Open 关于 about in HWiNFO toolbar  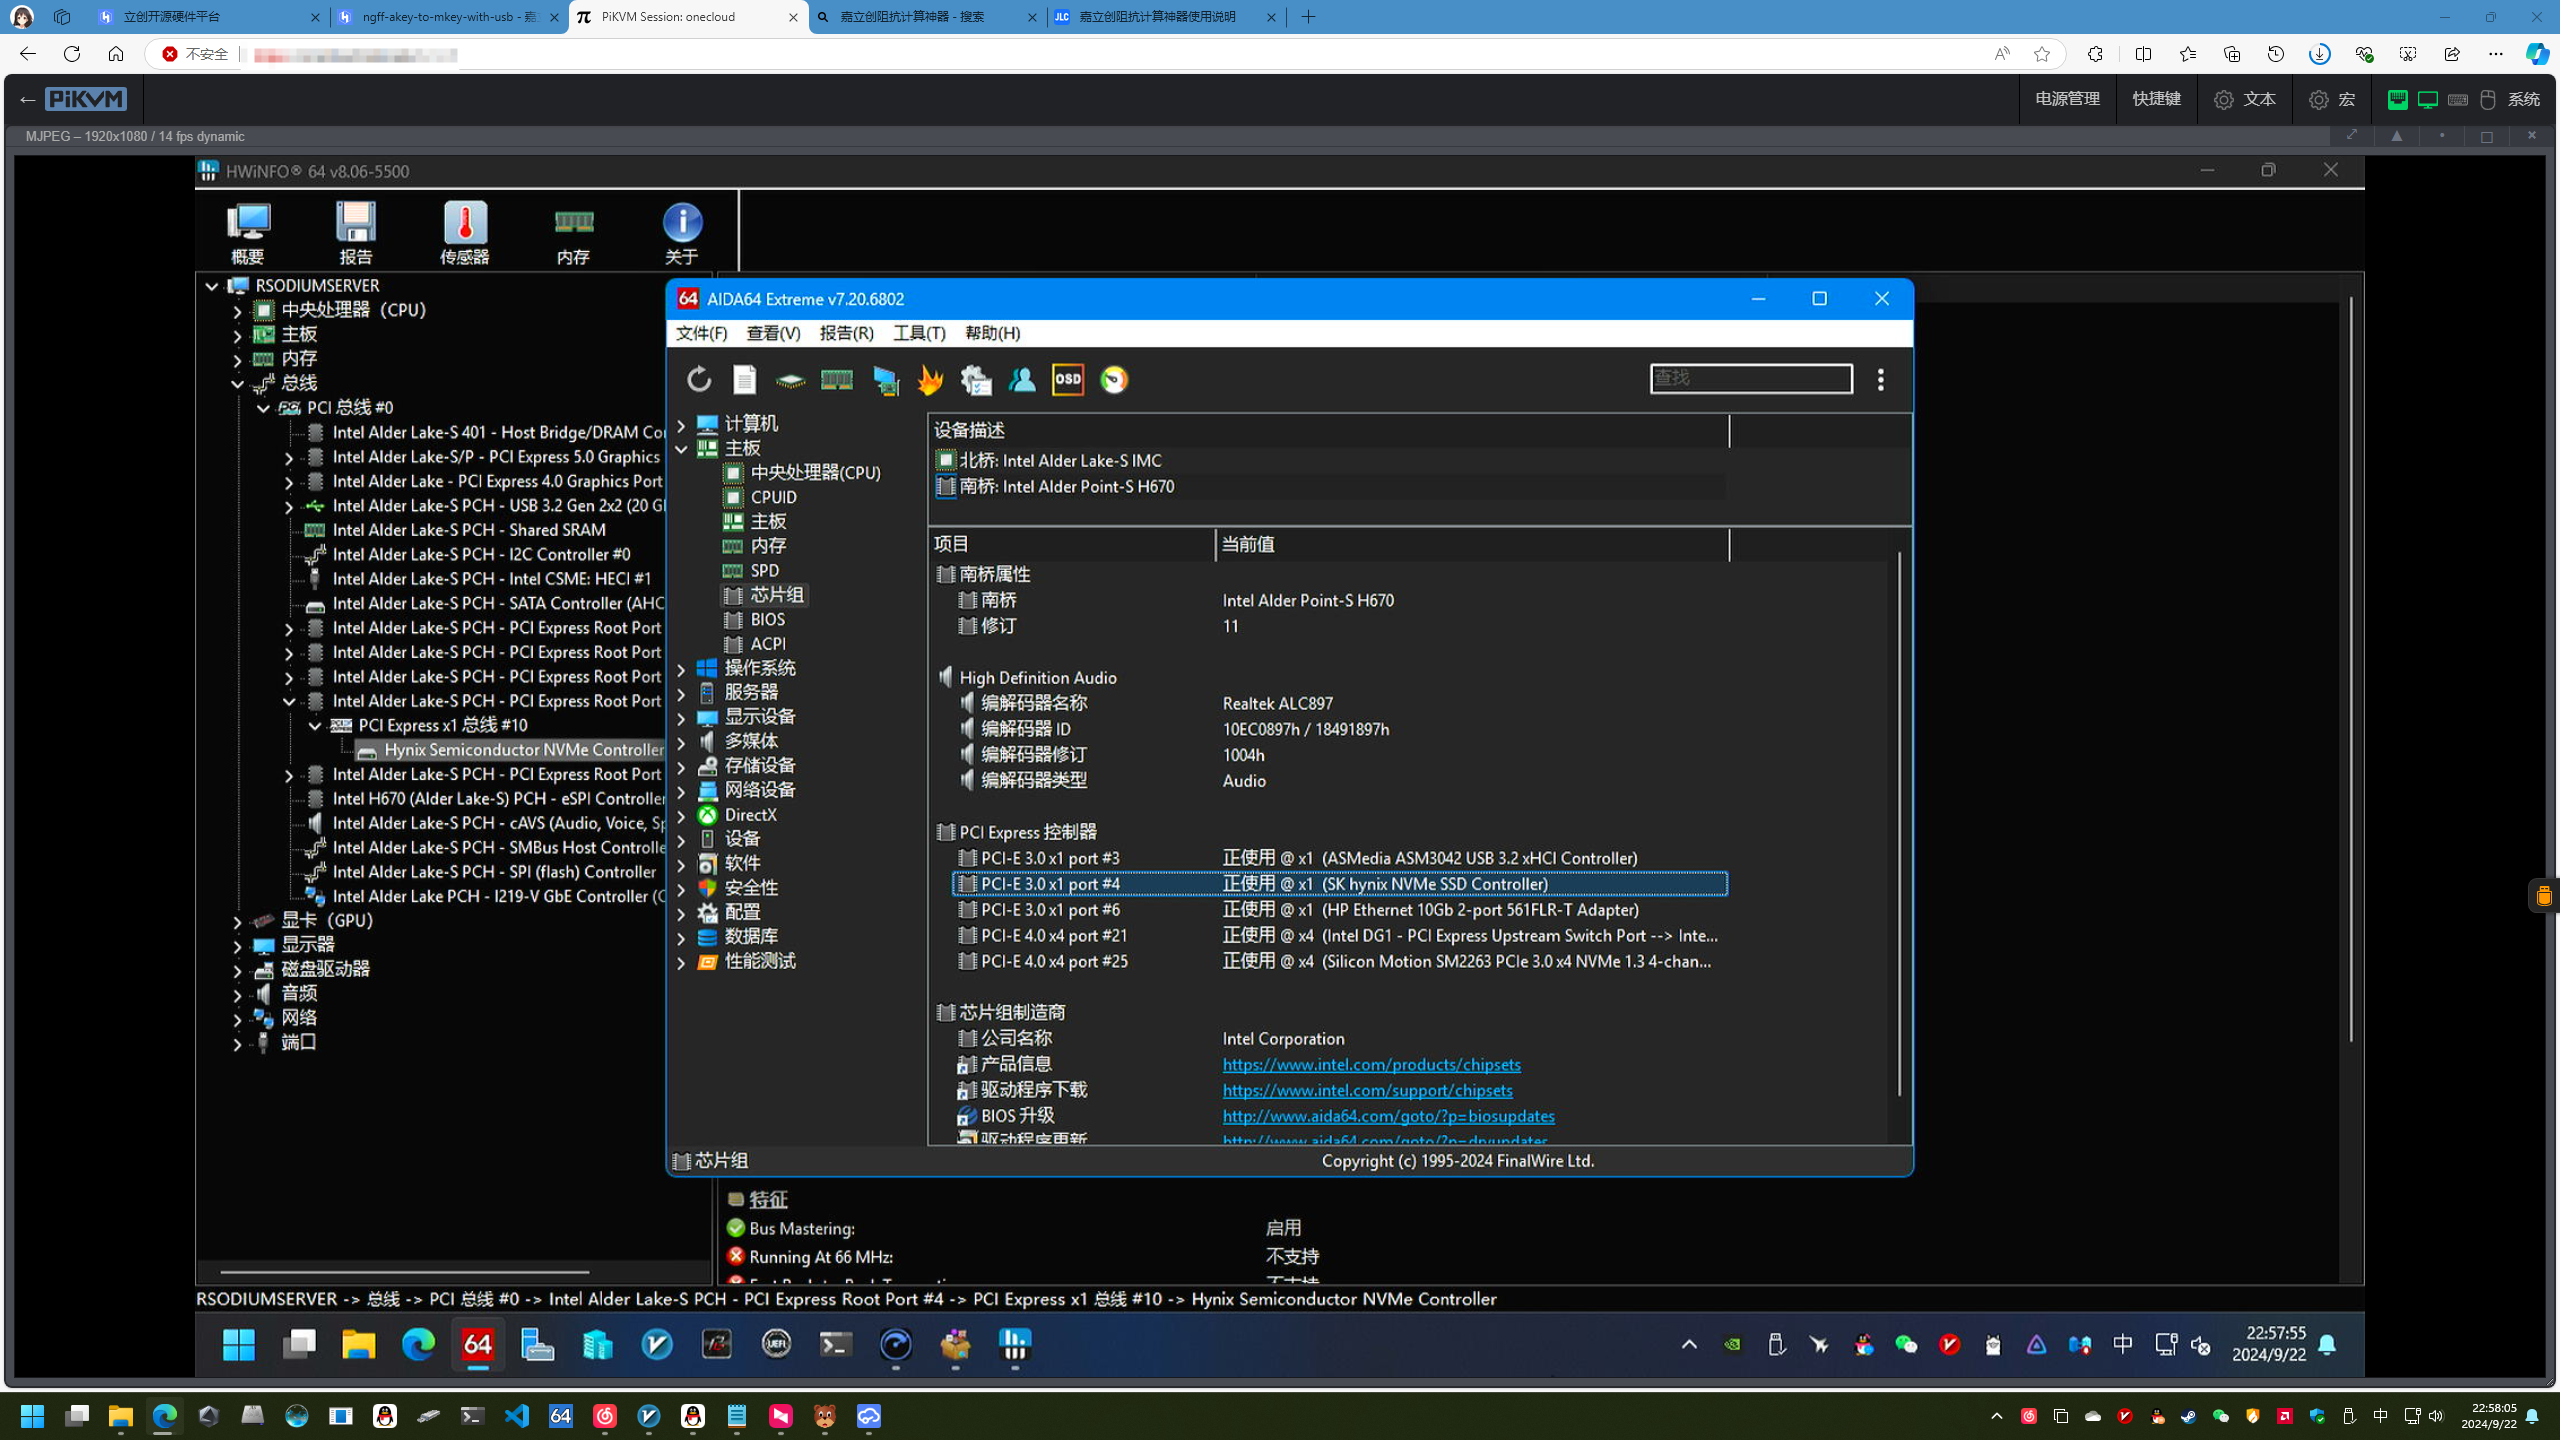pos(682,233)
